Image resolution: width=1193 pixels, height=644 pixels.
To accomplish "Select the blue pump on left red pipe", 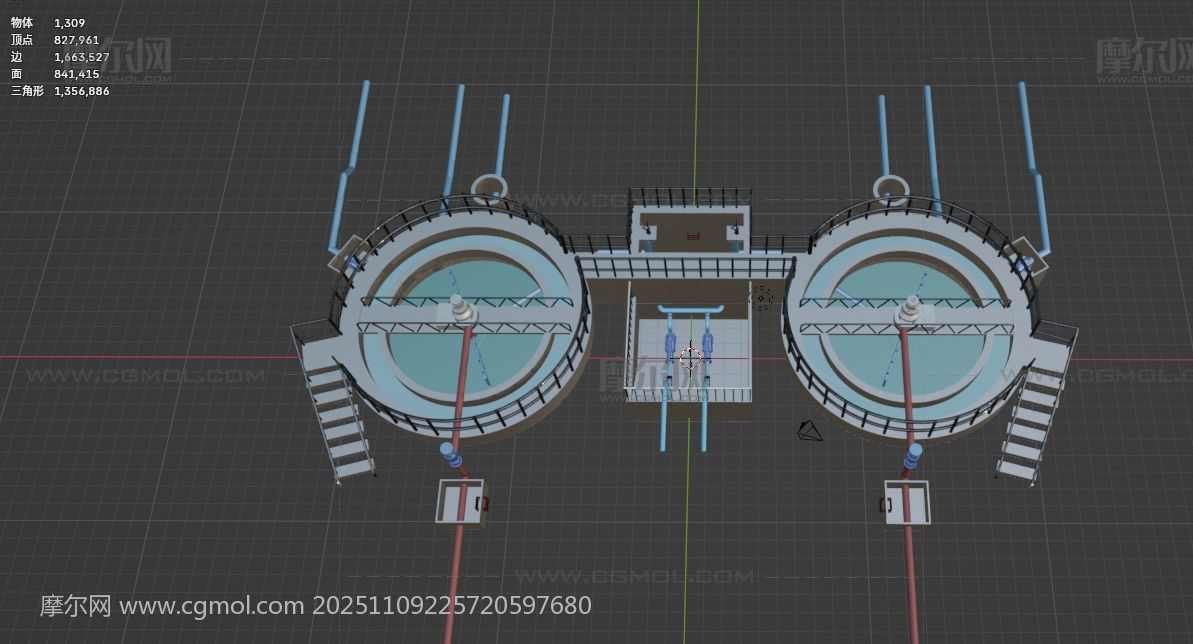I will [452, 456].
